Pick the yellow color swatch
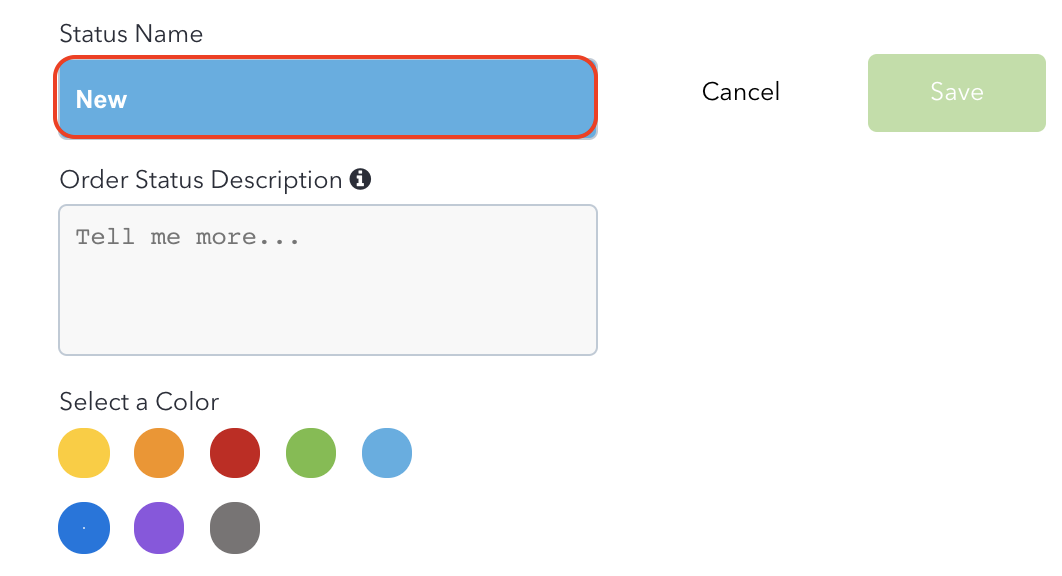 coord(84,453)
